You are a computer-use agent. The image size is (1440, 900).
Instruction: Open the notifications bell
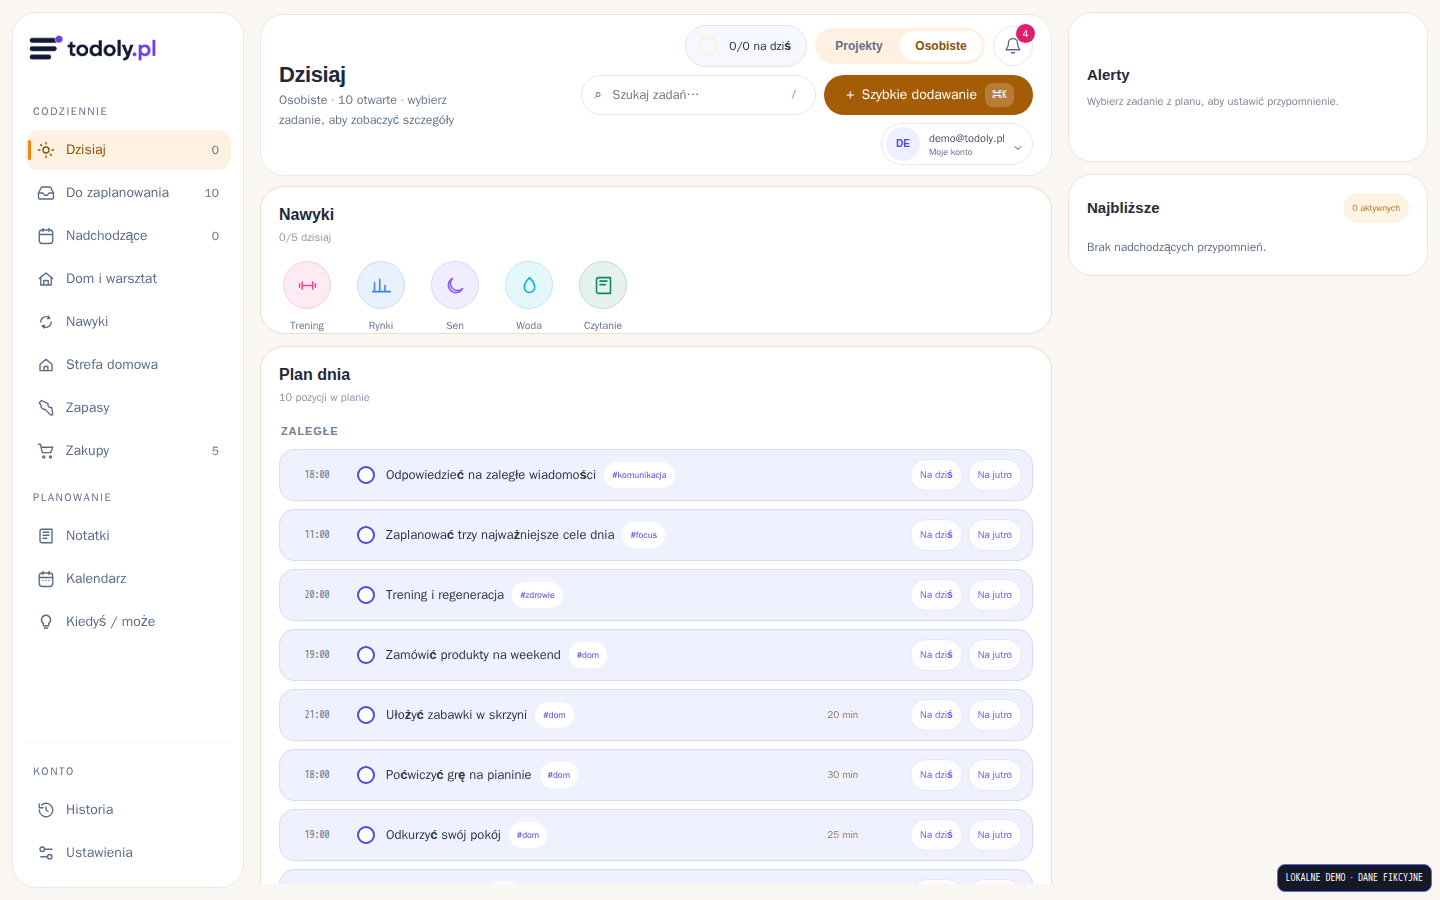pos(1013,46)
